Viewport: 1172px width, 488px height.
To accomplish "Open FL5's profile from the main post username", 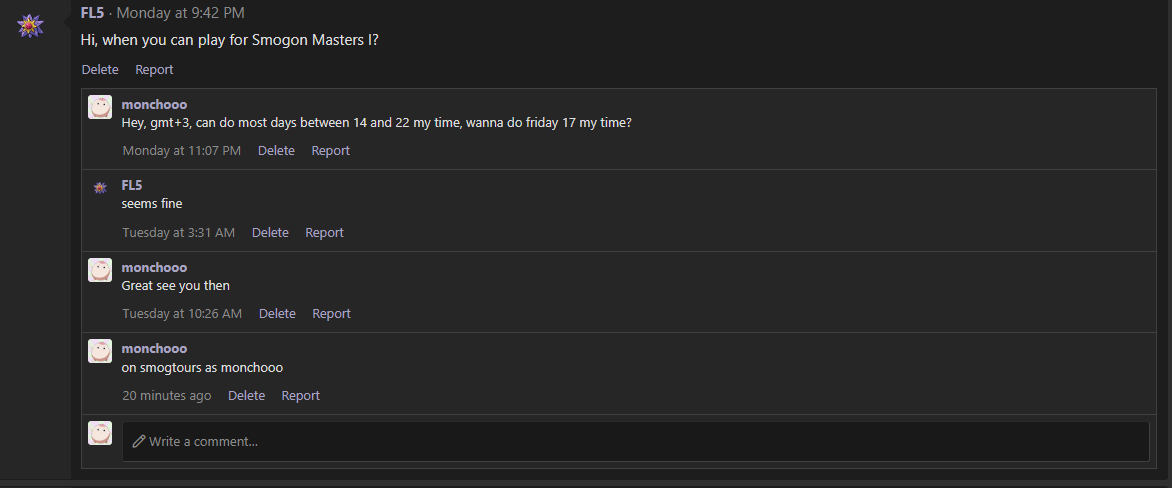I will pos(92,13).
